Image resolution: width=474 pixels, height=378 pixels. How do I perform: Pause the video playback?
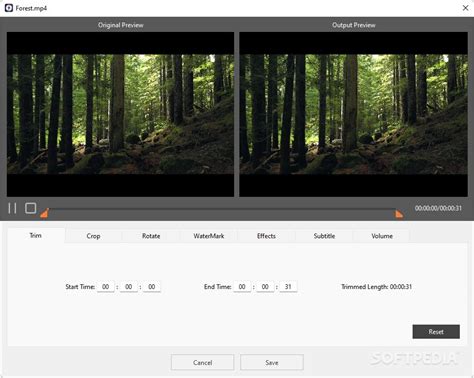pos(12,208)
